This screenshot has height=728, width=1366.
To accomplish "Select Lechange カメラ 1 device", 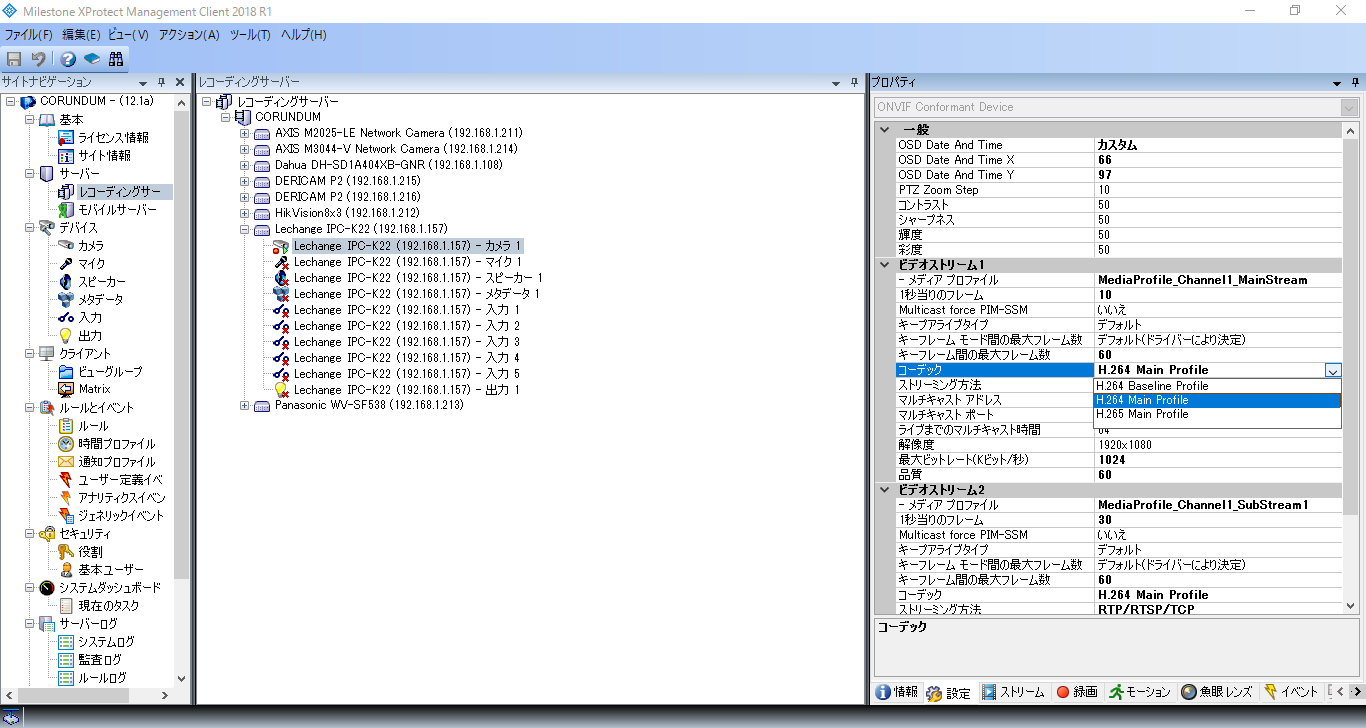I will tap(408, 246).
